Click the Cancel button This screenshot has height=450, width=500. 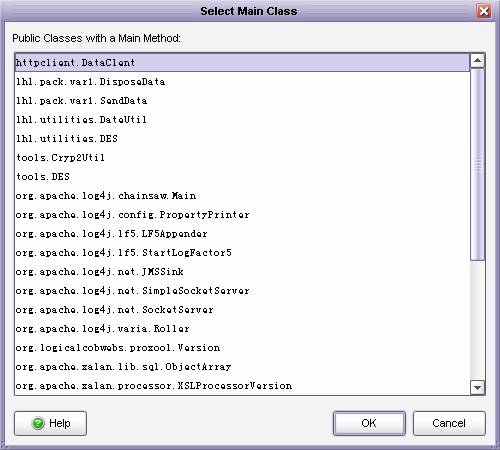[x=449, y=423]
